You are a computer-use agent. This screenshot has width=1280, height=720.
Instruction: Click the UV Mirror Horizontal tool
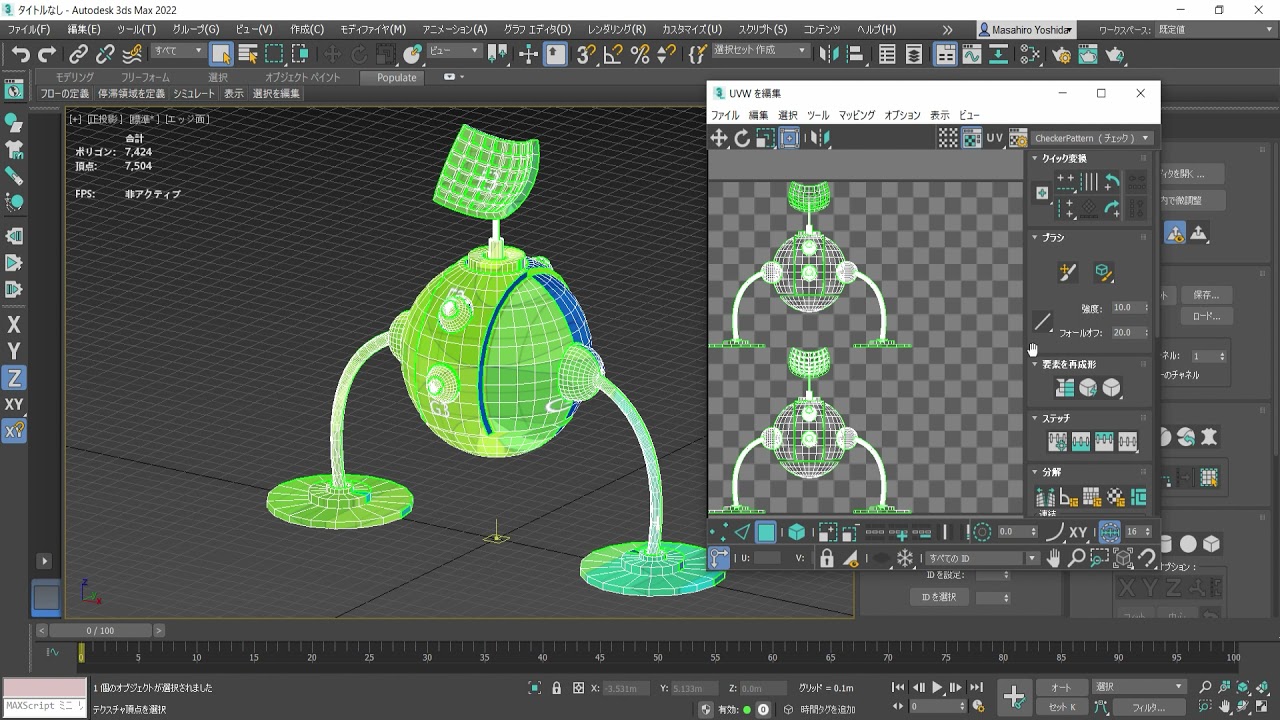tap(819, 138)
